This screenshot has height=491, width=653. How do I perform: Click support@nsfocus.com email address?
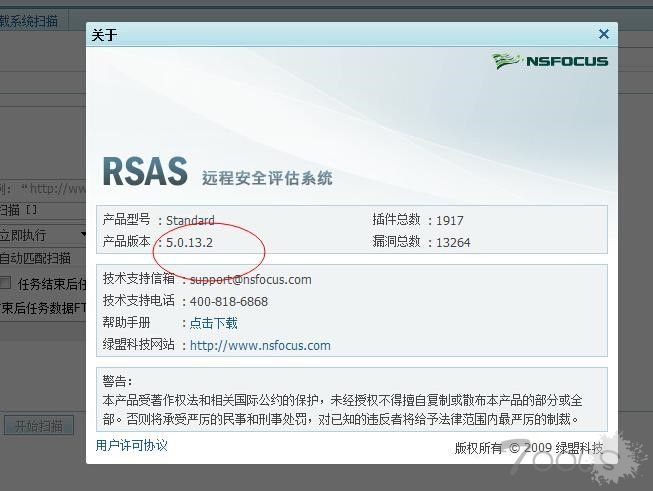[250, 279]
